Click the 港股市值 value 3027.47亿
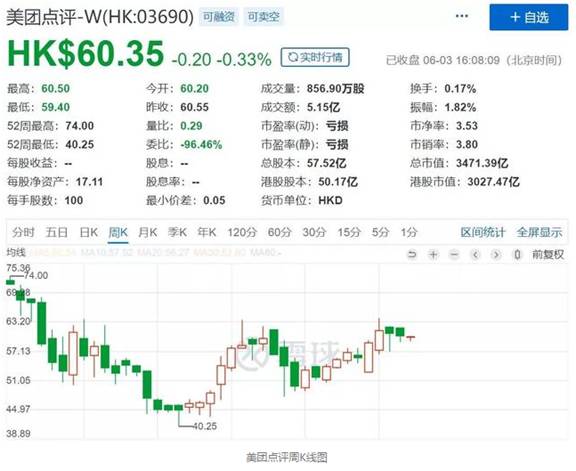Screen dimensions: 576x471 pos(493,182)
